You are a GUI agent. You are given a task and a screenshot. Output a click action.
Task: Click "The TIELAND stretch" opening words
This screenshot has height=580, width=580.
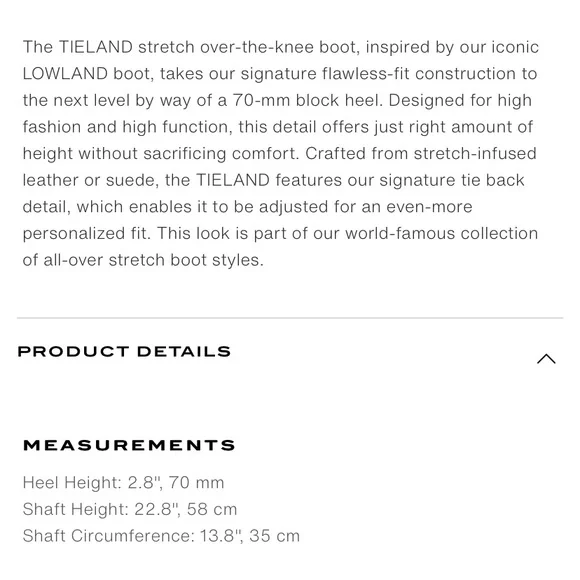pyautogui.click(x=109, y=47)
